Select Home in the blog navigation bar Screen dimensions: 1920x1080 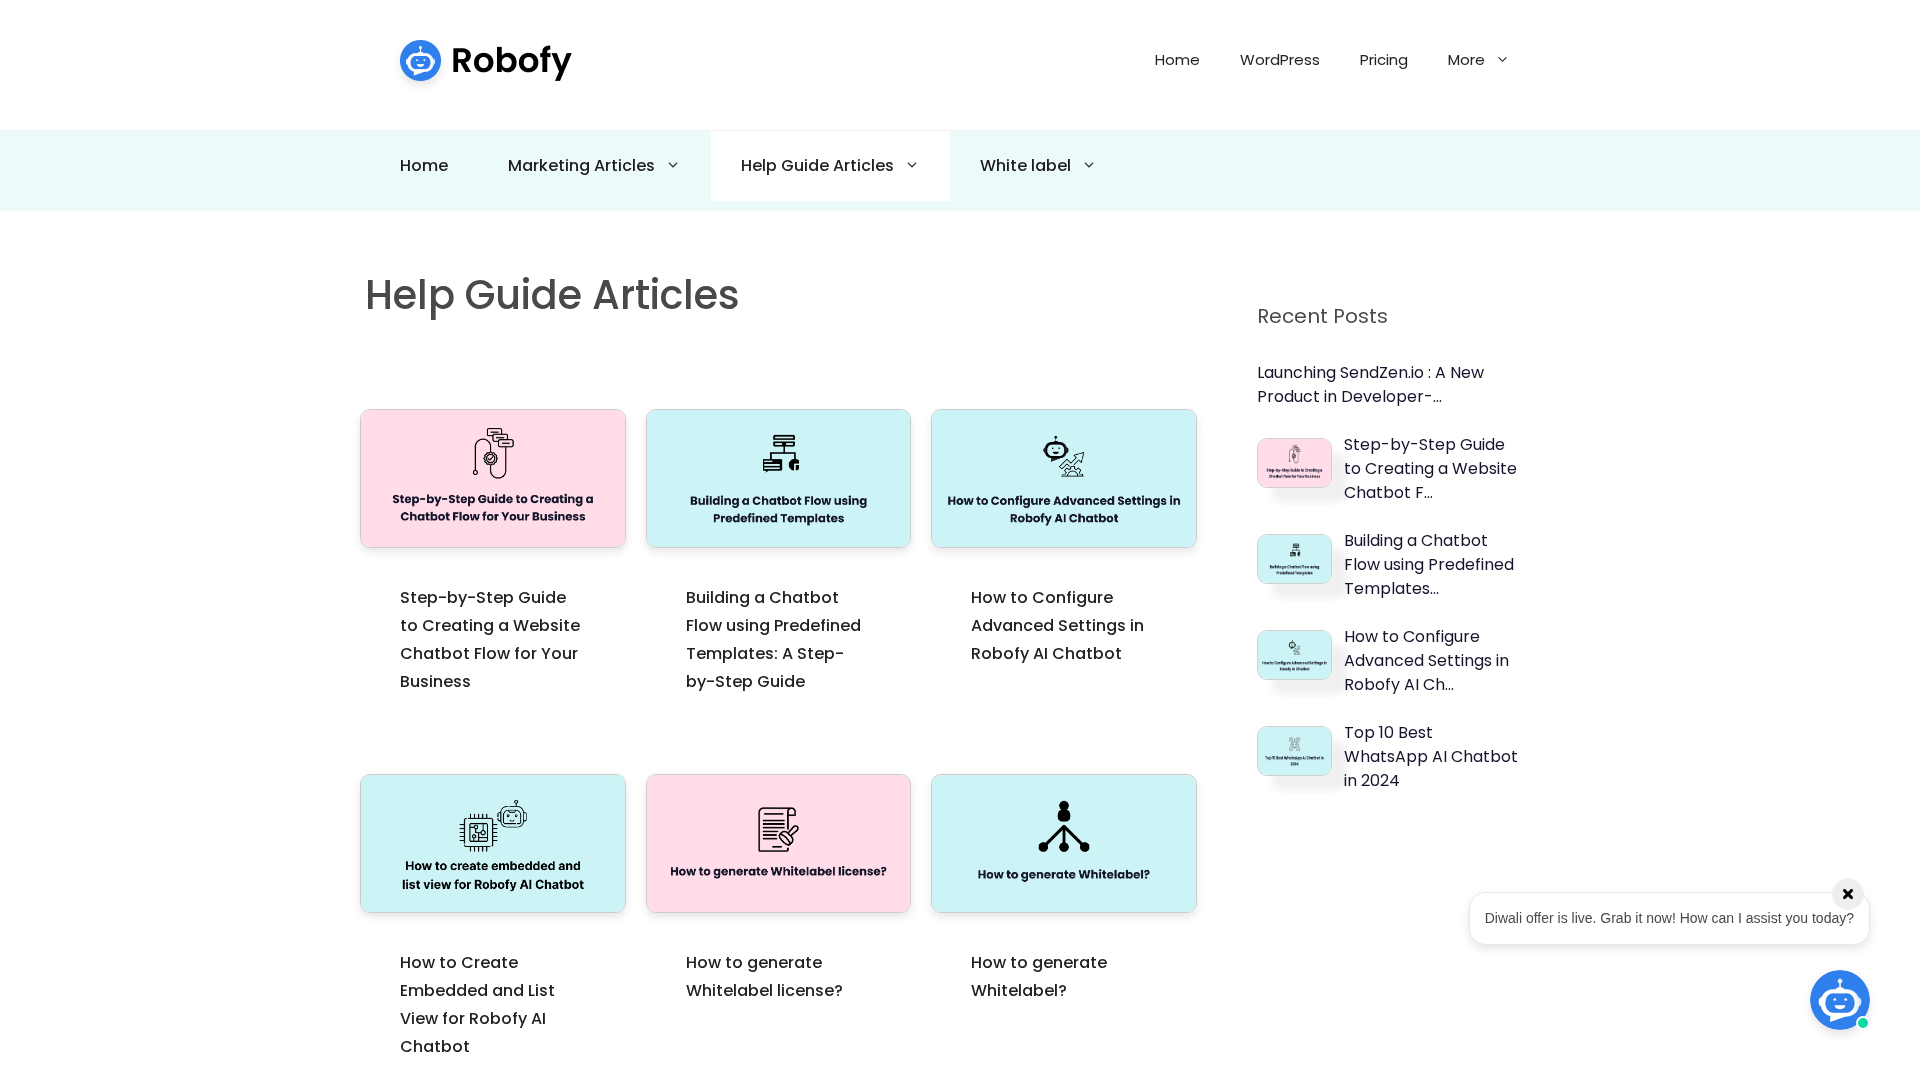[423, 166]
